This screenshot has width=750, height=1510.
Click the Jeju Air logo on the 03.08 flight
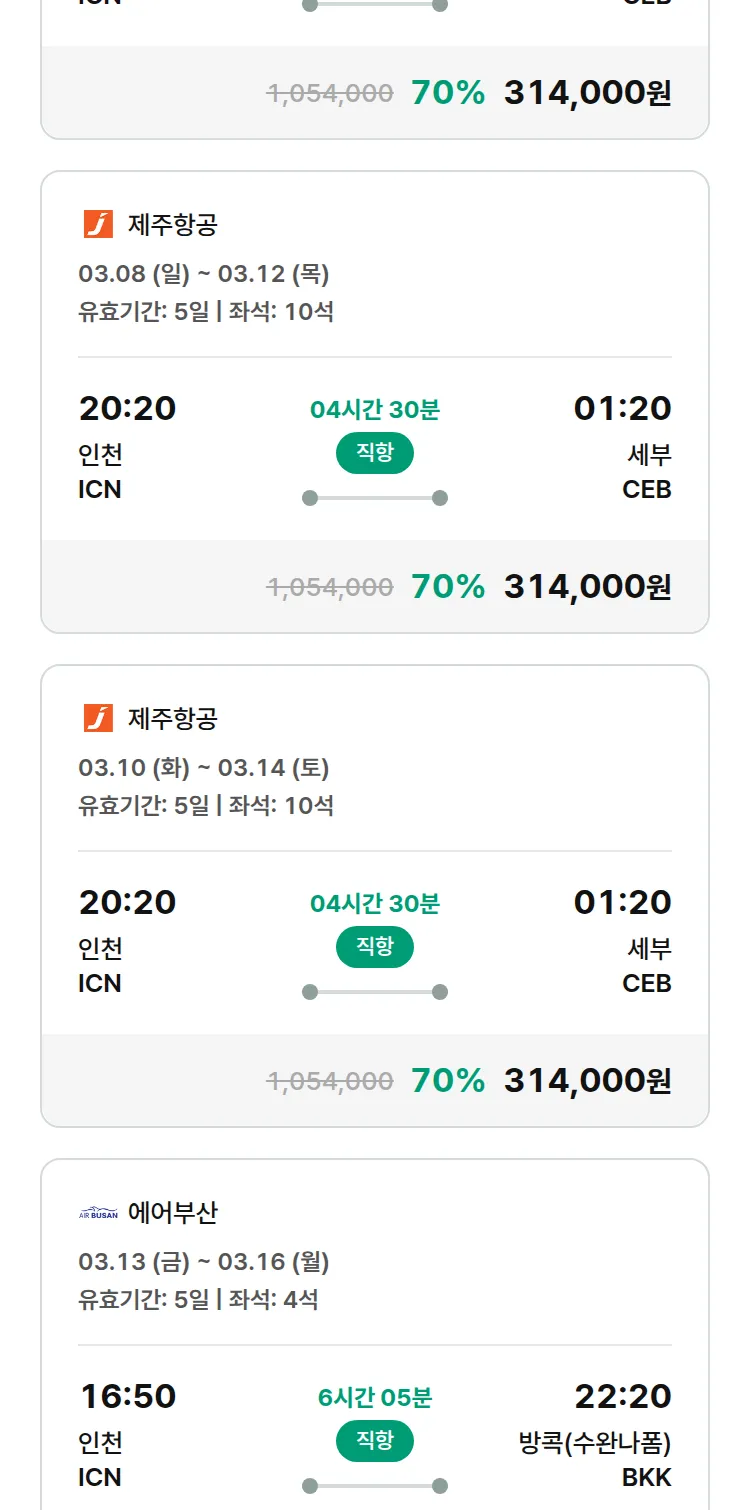(98, 224)
